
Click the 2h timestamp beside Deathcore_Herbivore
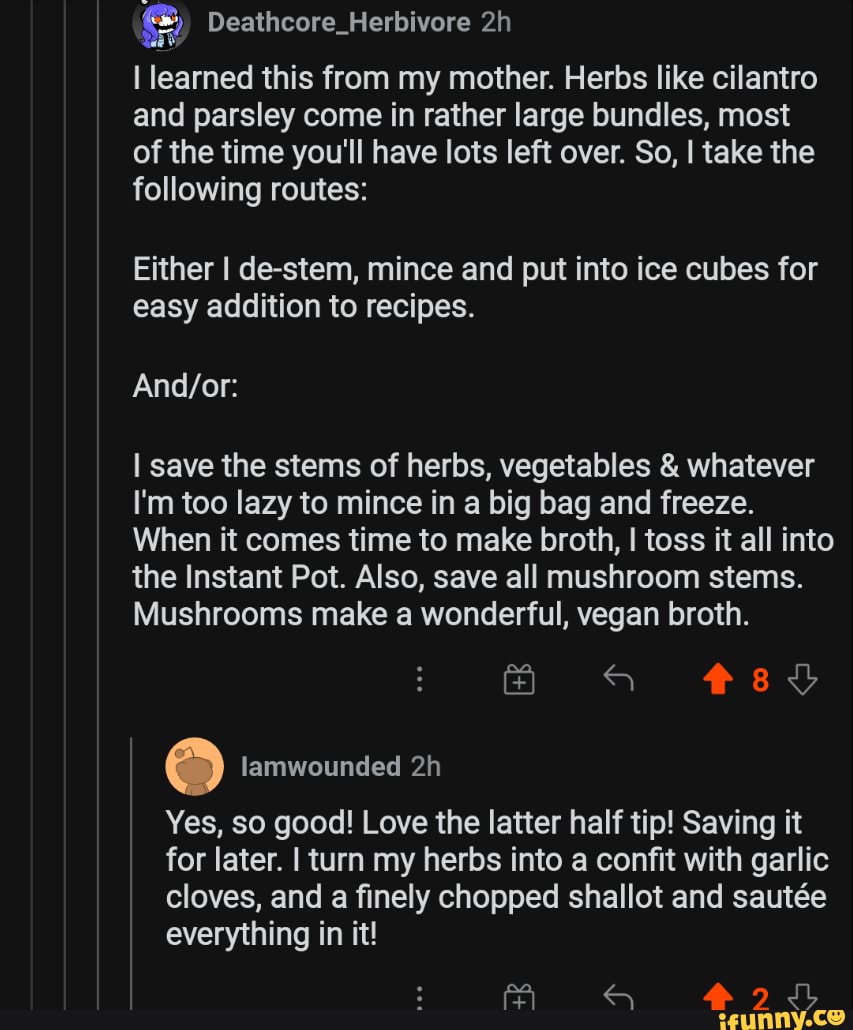(496, 22)
